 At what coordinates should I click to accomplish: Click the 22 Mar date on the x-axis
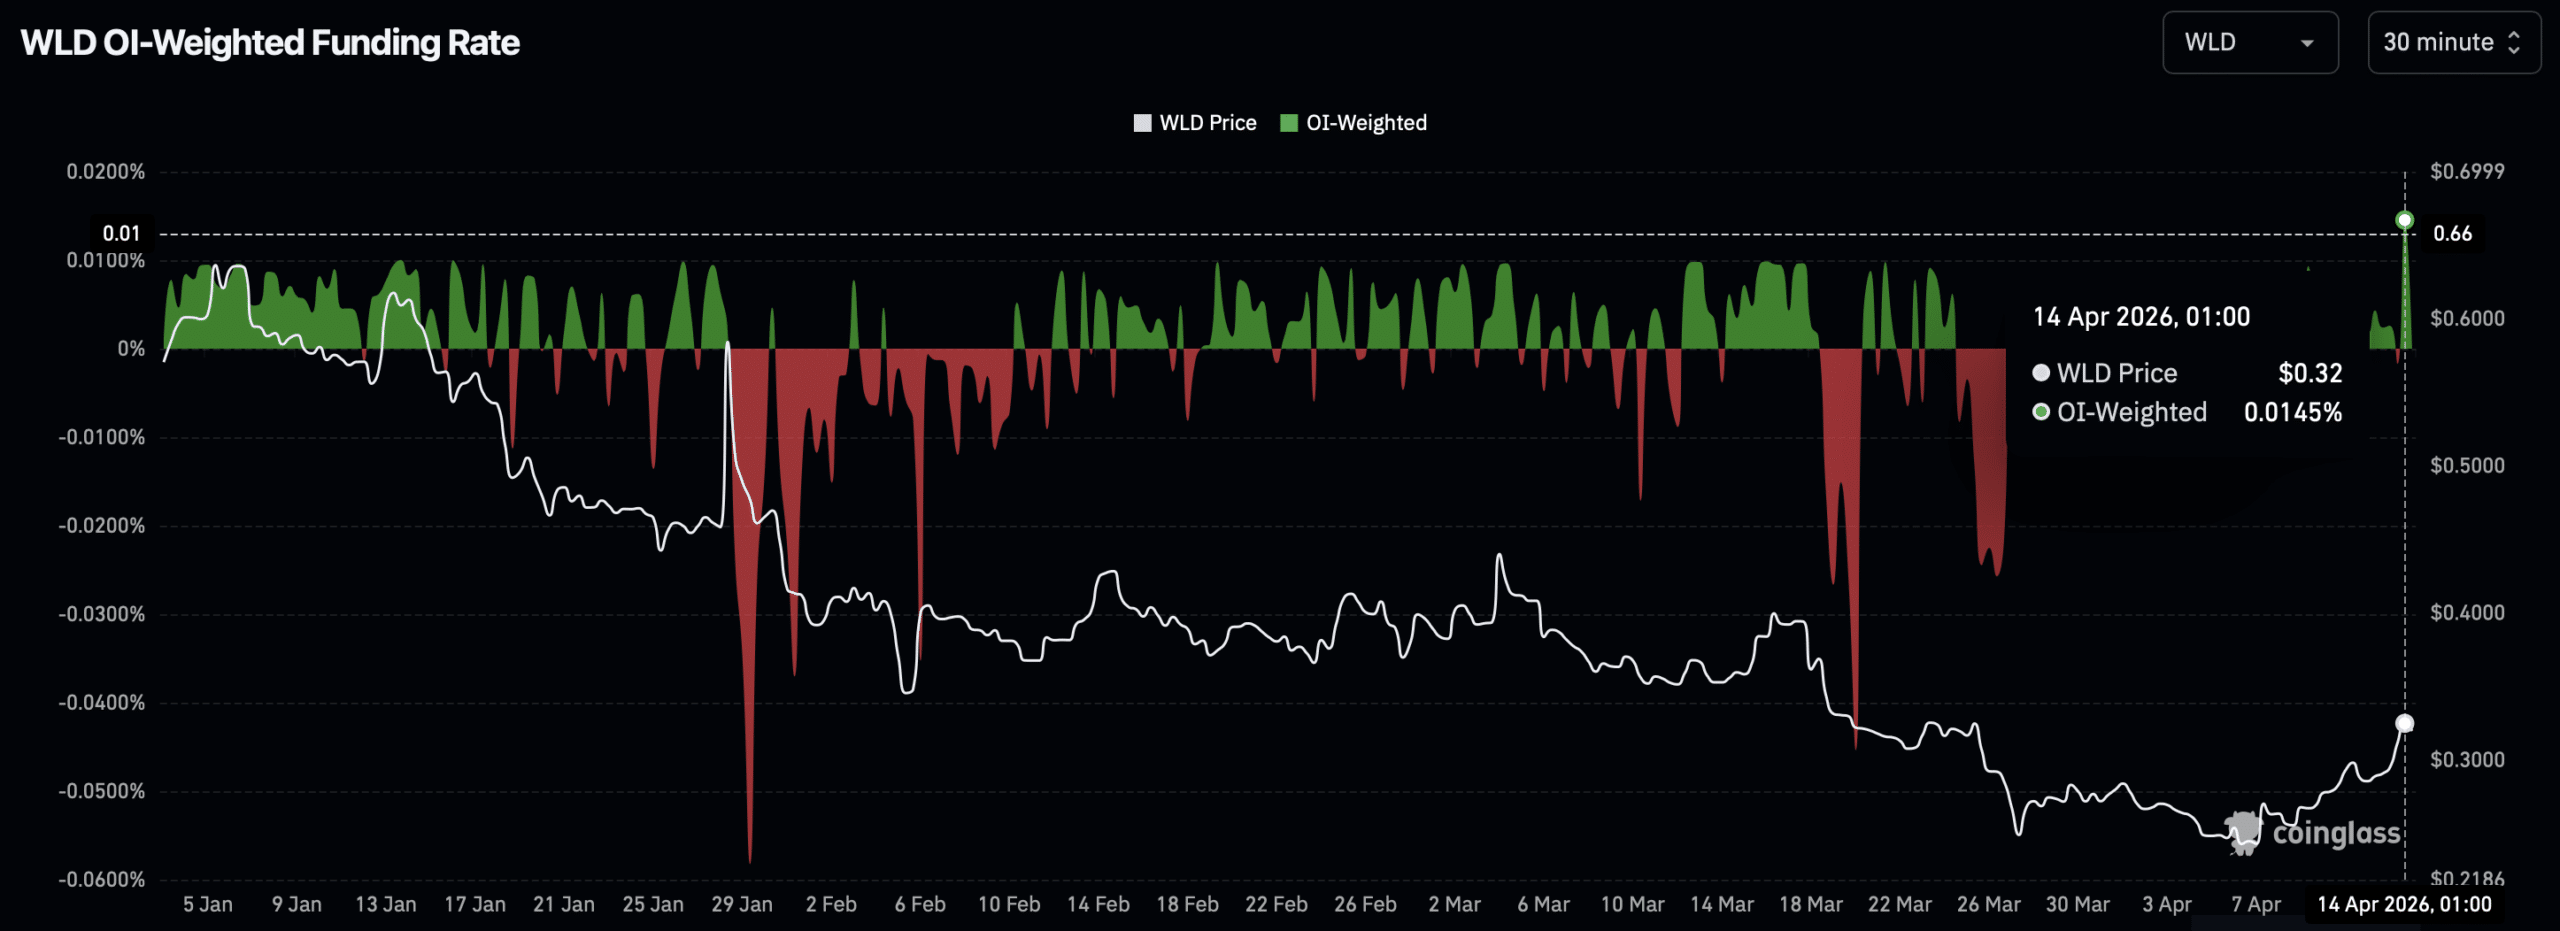[x=1900, y=905]
